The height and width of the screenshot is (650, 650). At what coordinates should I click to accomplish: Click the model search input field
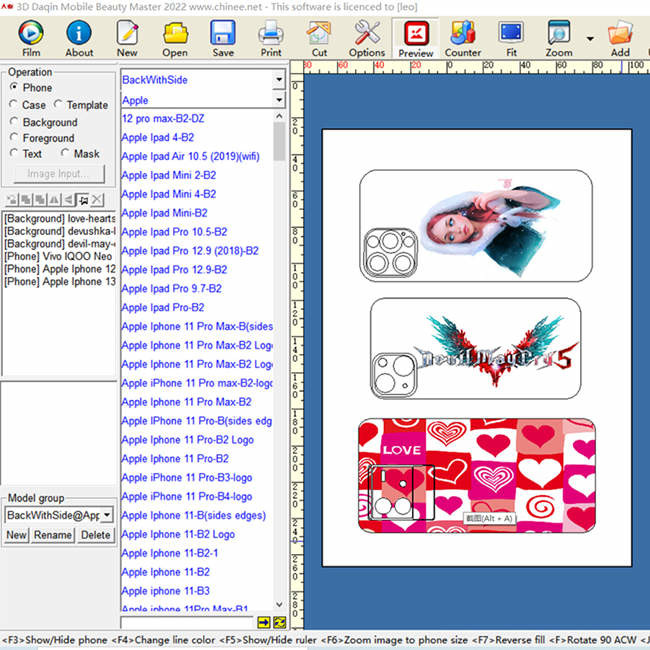tap(187, 622)
